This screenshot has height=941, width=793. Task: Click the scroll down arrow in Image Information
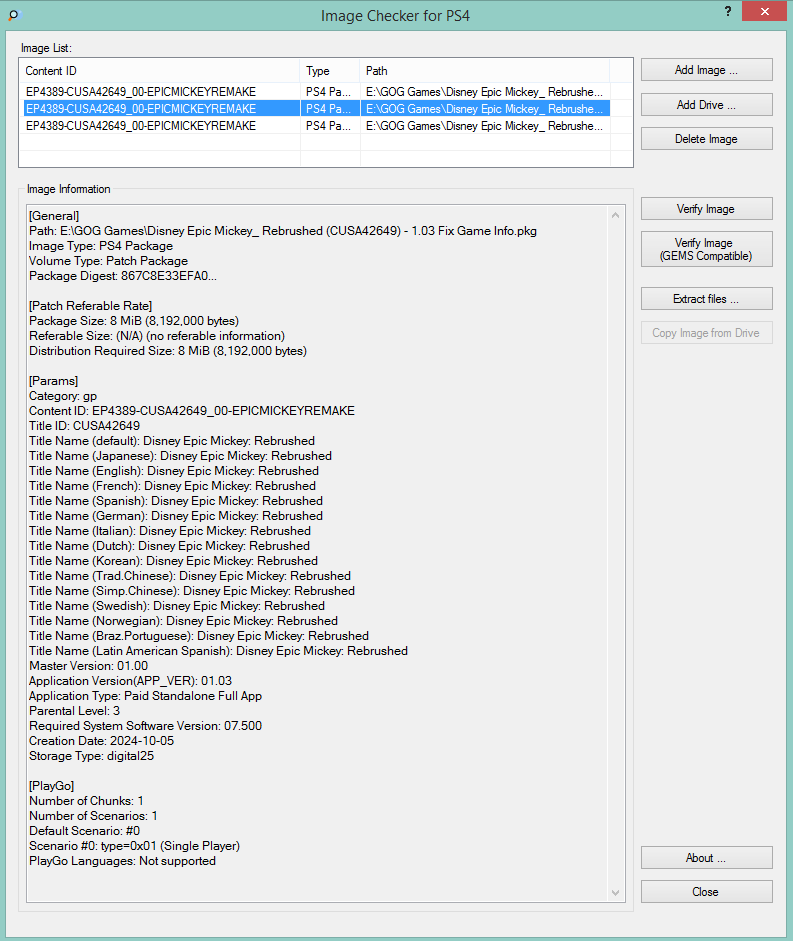(615, 892)
